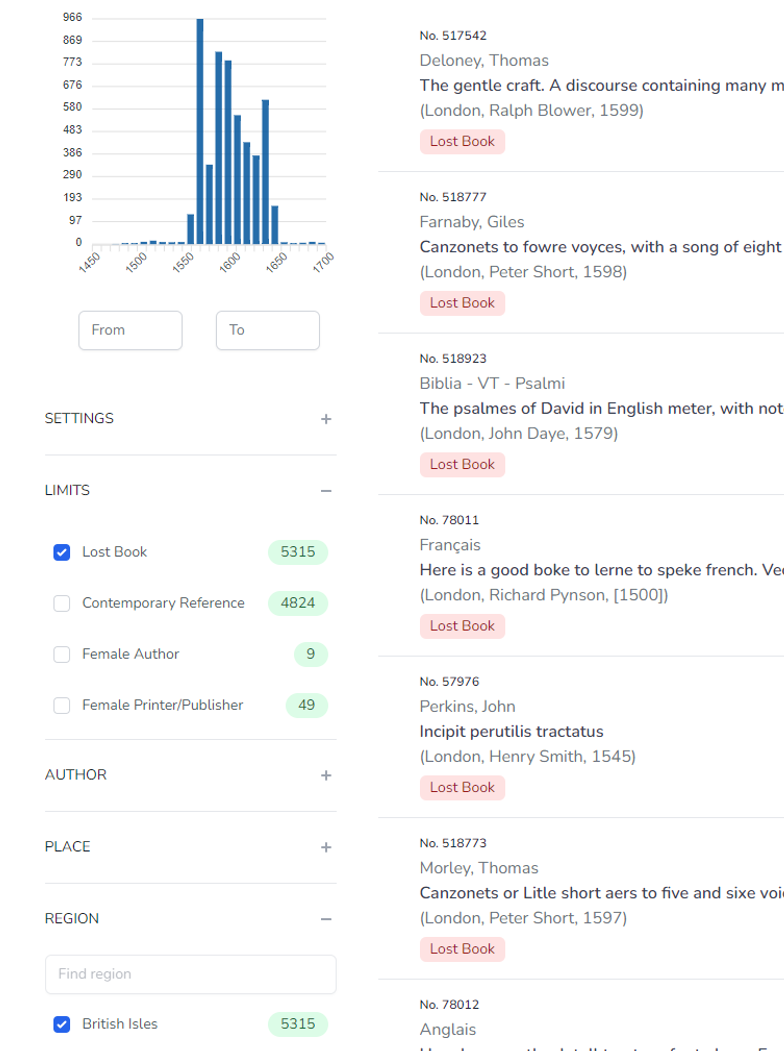
Task: Click the To year input field
Action: 267,330
